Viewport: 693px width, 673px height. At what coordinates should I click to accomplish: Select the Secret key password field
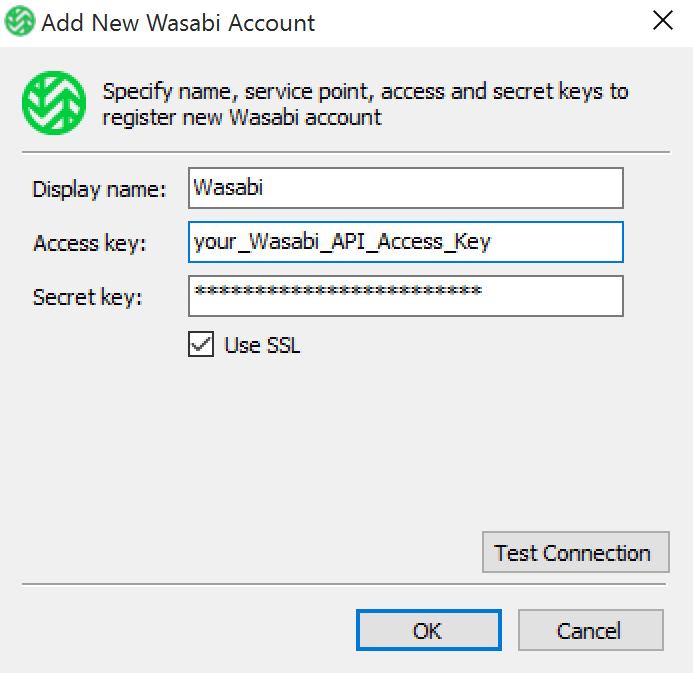click(405, 296)
